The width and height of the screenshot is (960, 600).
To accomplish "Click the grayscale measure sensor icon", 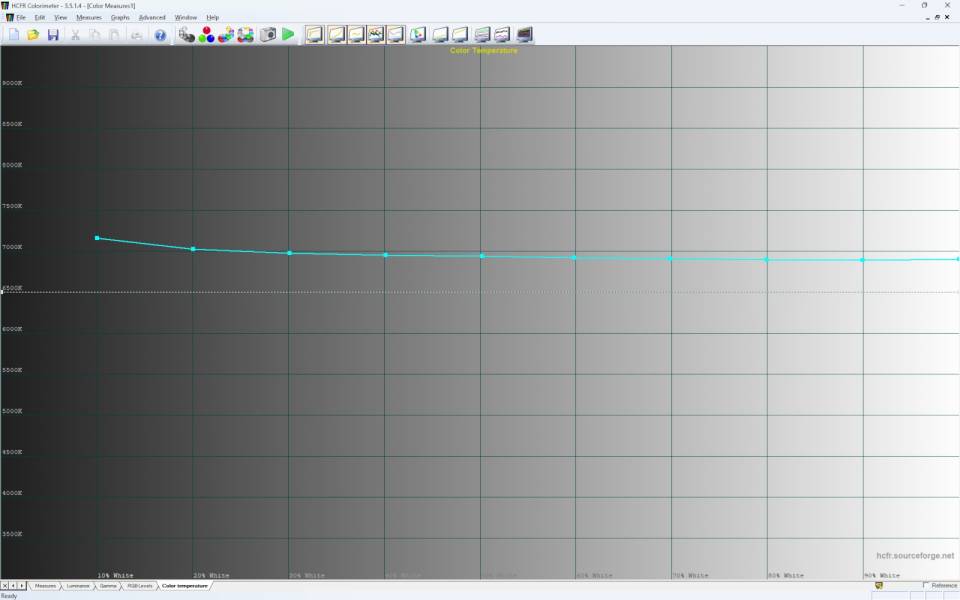I will [186, 35].
